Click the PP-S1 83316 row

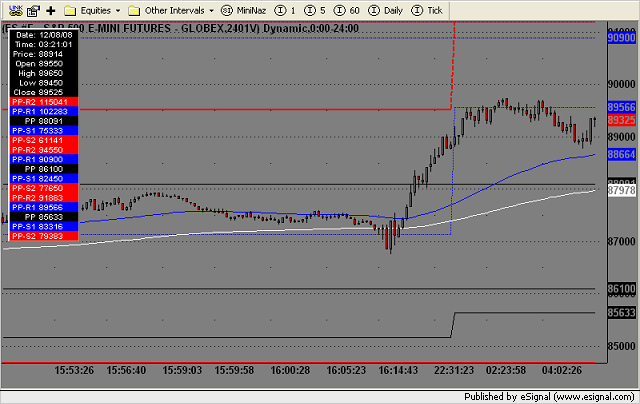click(44, 226)
